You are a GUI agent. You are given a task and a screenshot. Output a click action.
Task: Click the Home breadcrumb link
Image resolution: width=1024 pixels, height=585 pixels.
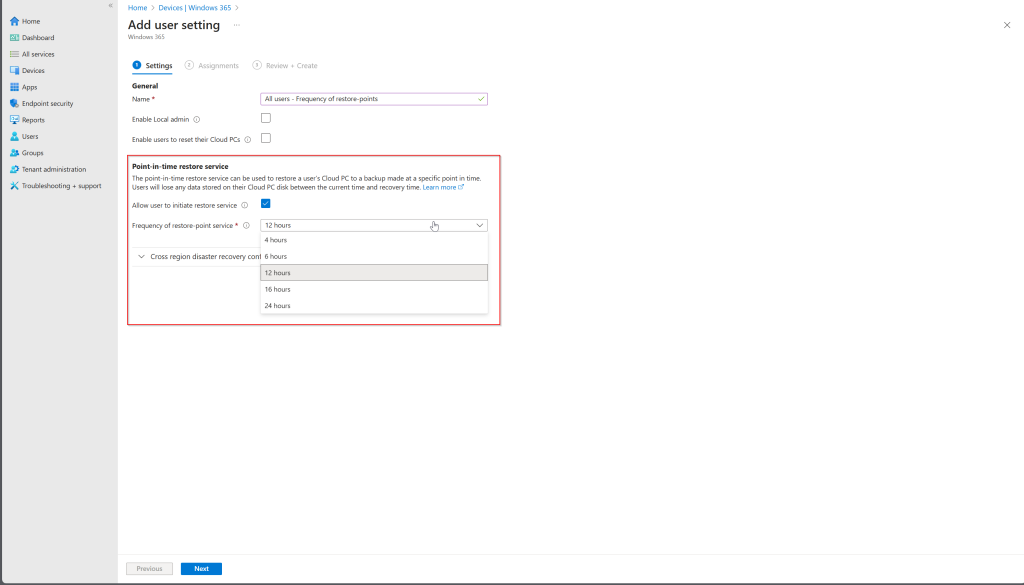pyautogui.click(x=137, y=8)
